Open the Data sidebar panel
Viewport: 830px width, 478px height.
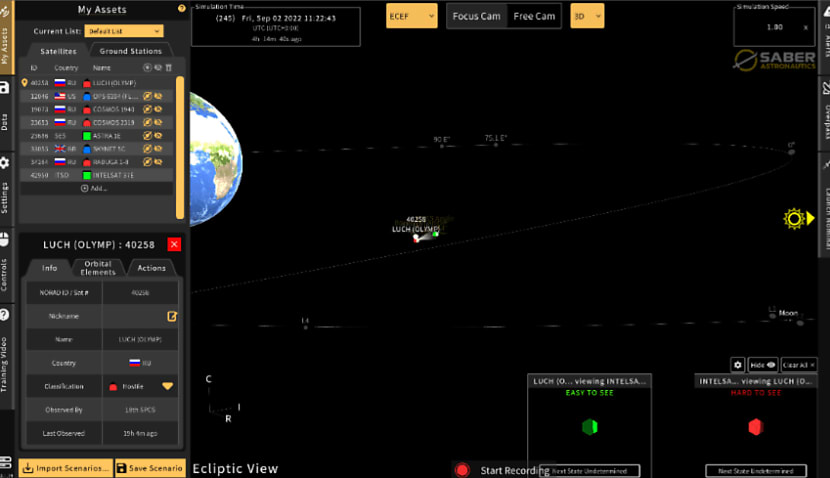(x=5, y=113)
